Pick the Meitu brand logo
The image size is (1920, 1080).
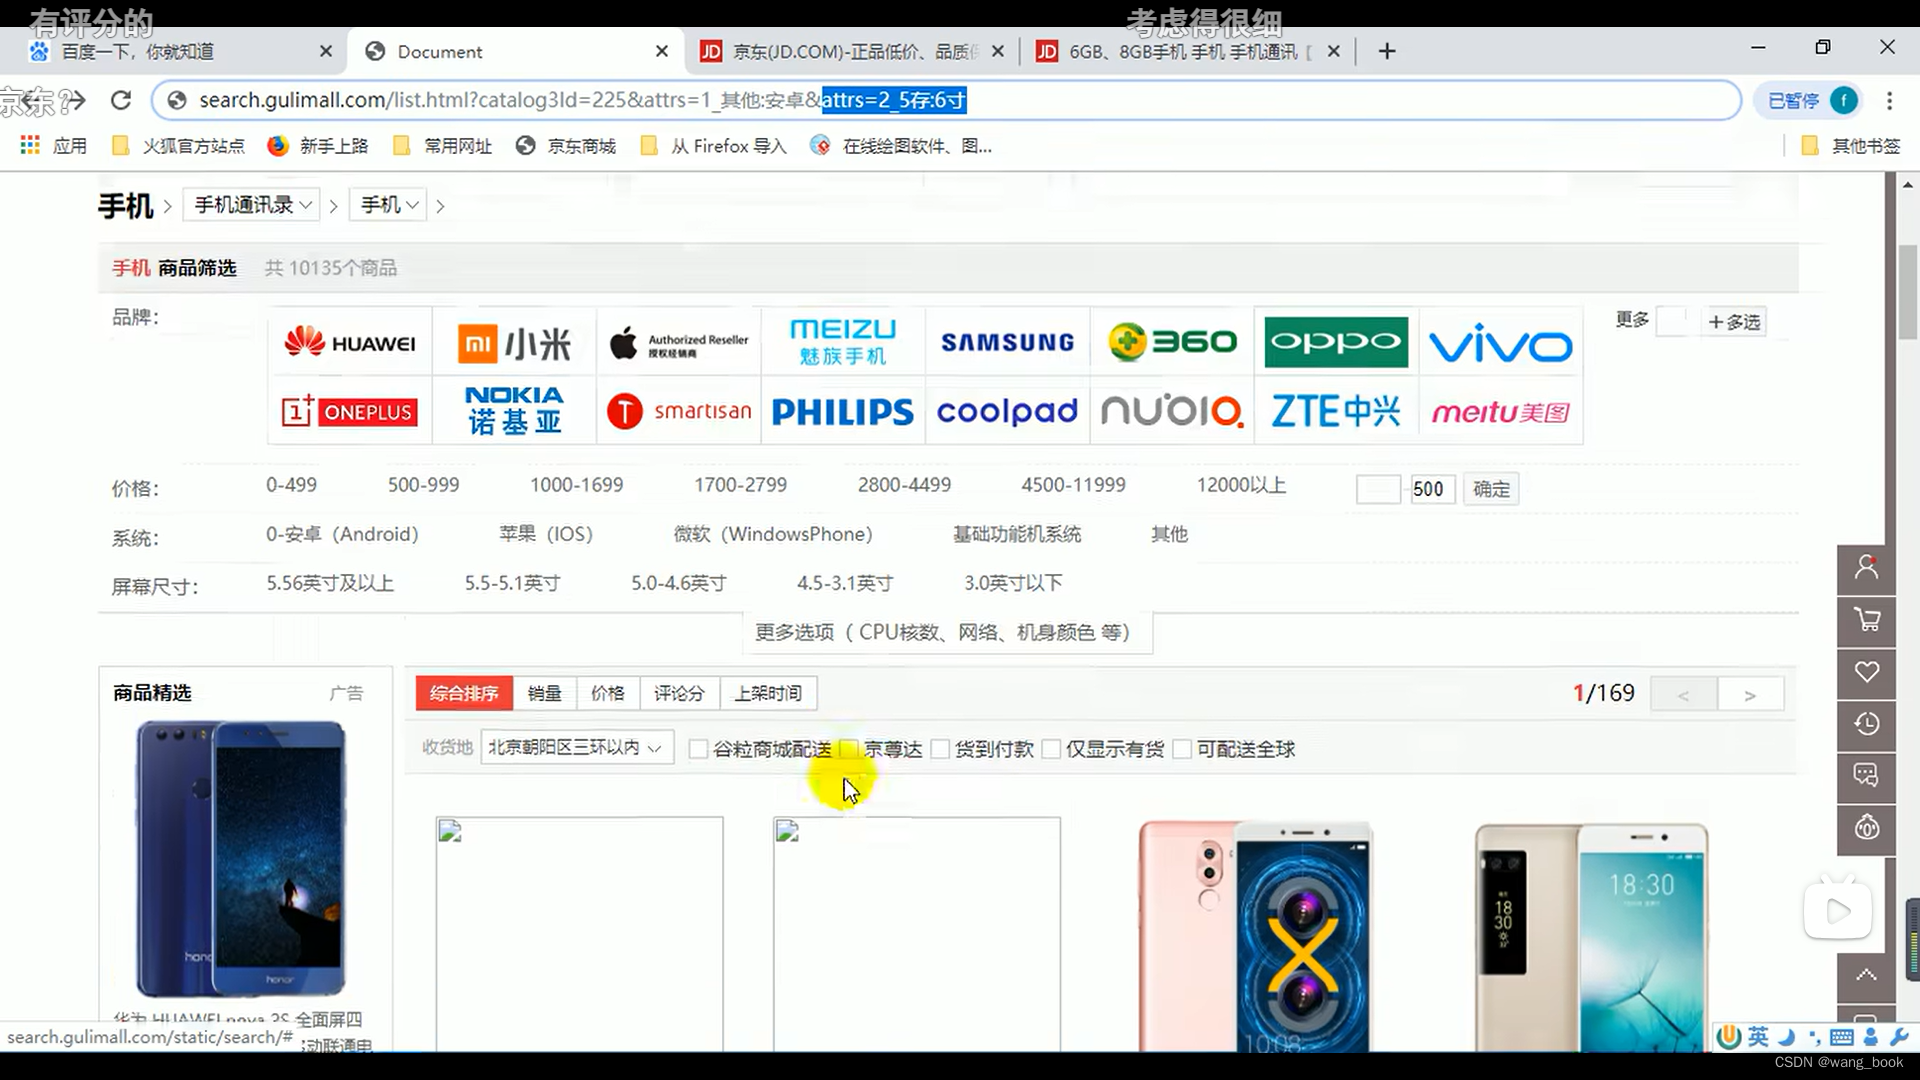click(x=1500, y=411)
